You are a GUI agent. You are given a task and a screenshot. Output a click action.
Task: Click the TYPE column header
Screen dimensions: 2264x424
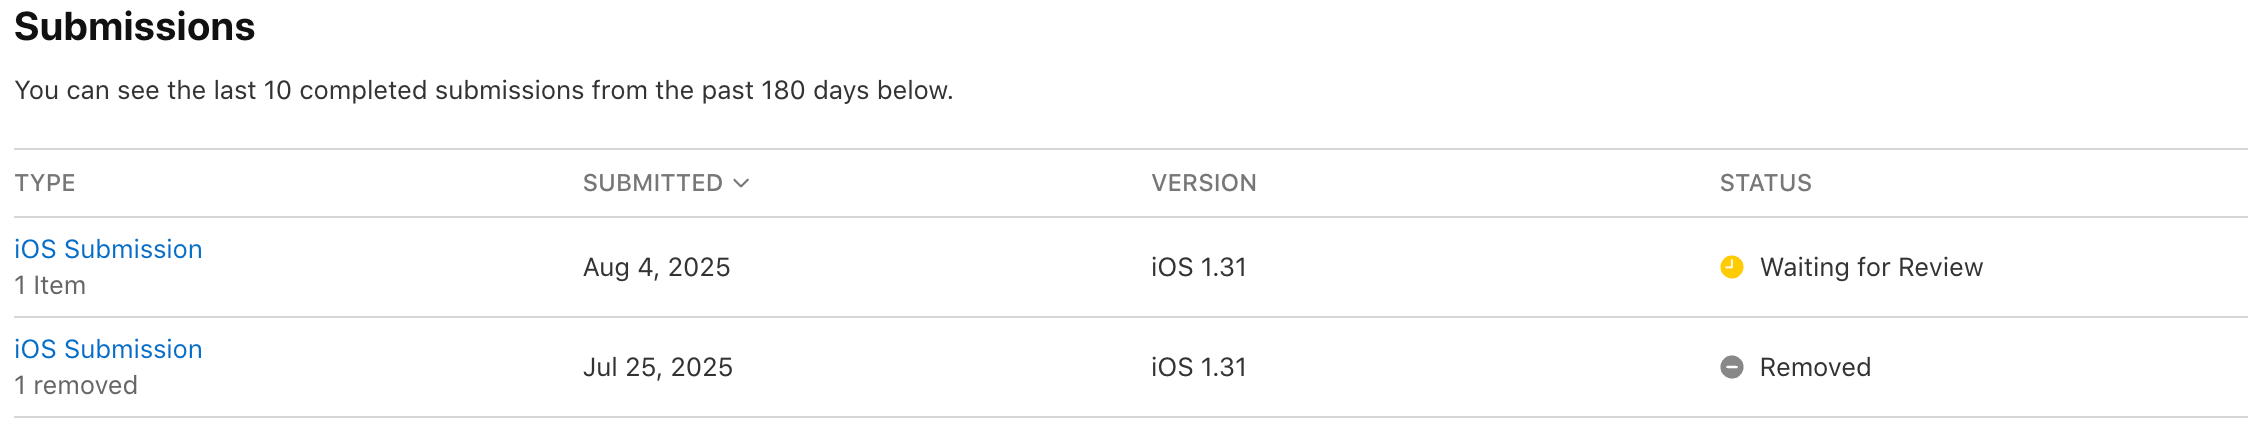[45, 183]
